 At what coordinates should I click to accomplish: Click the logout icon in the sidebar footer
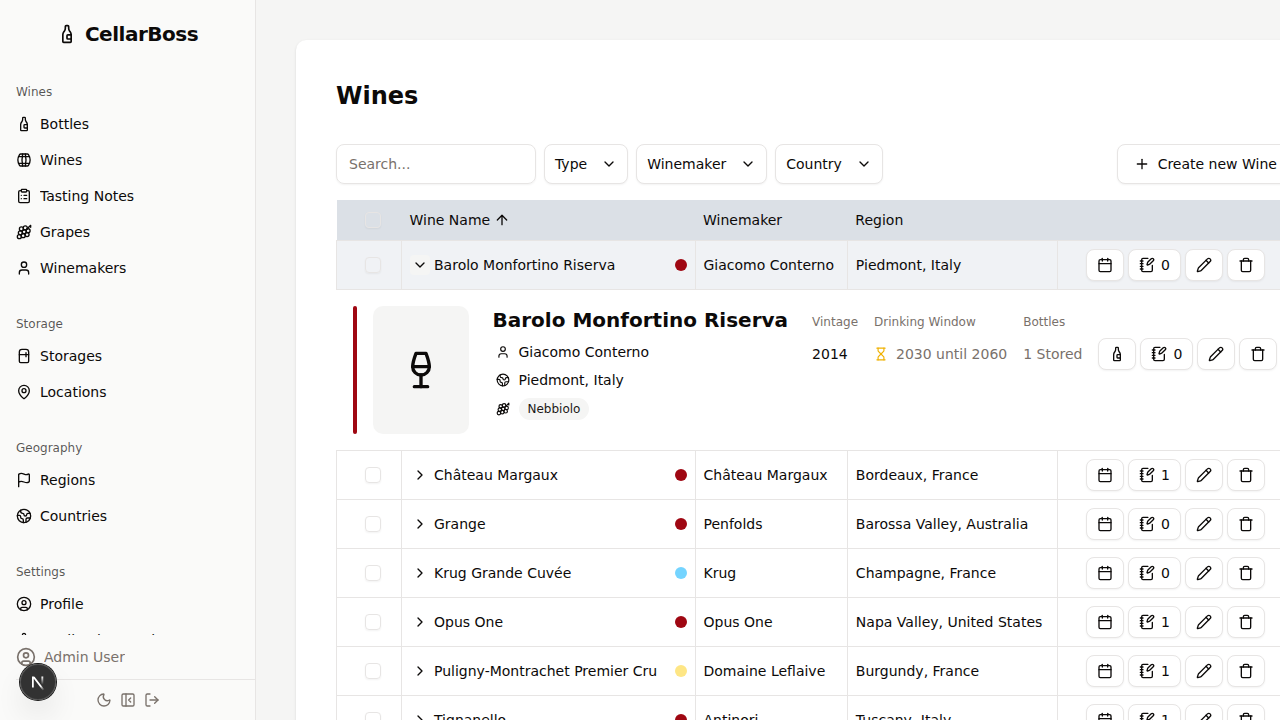pos(152,700)
